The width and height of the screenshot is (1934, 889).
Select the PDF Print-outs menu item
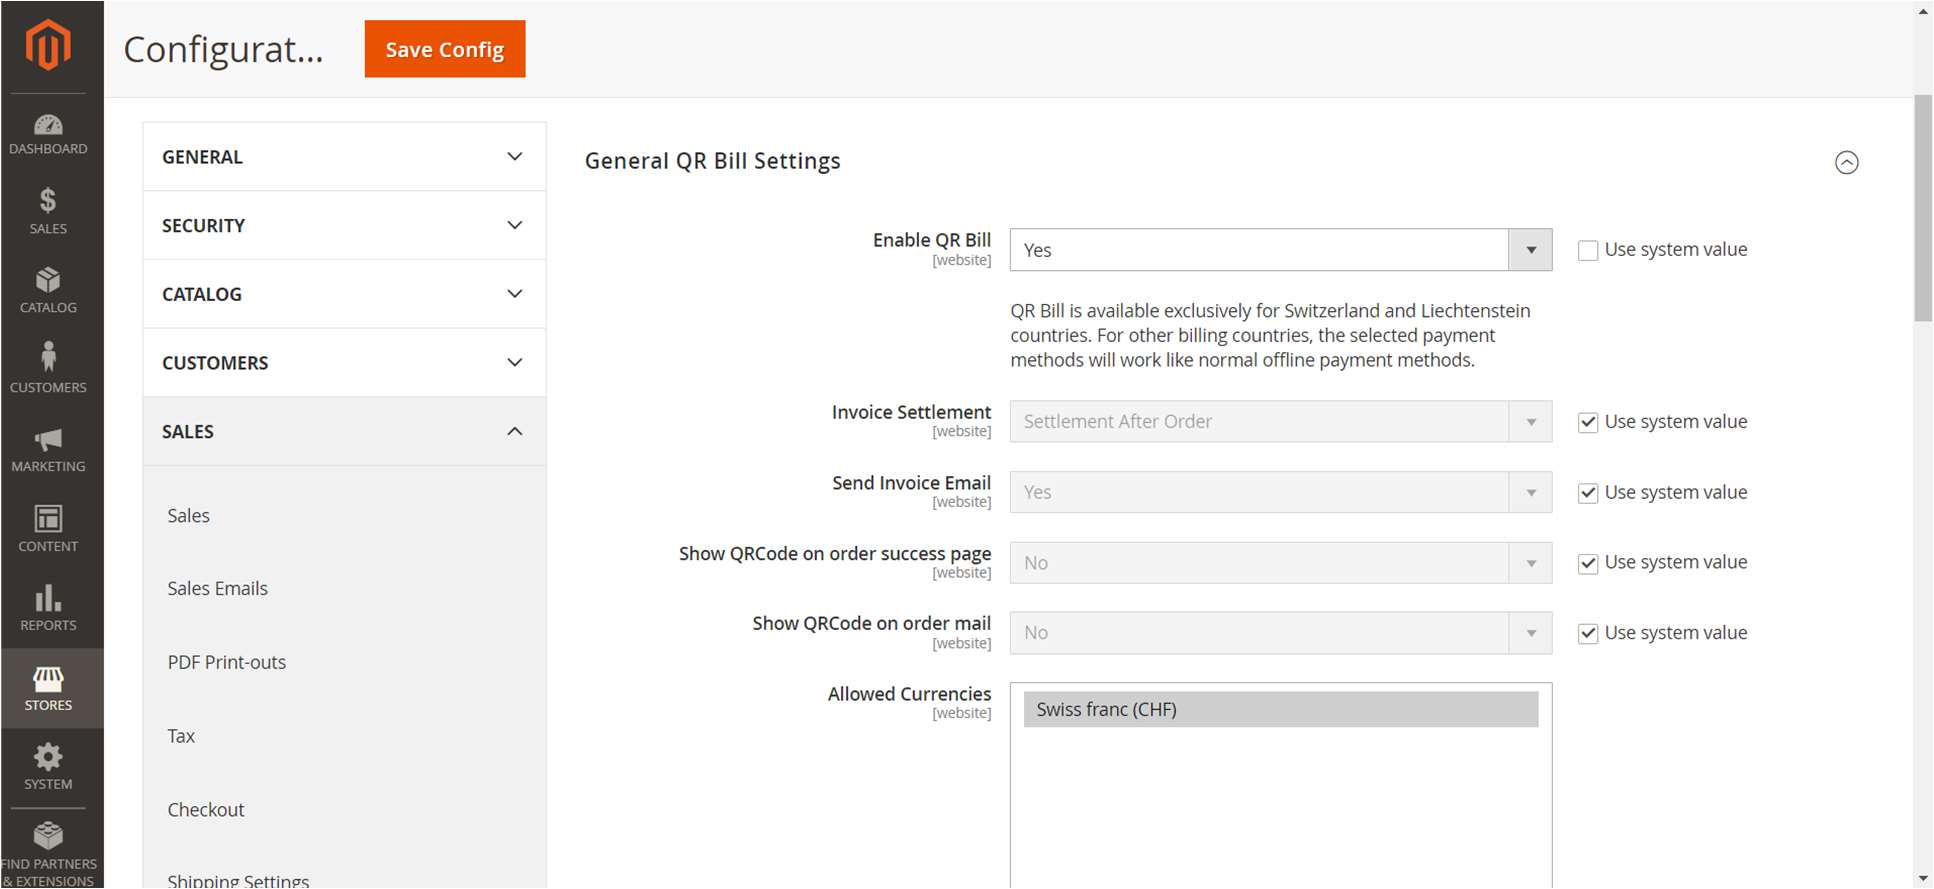(x=227, y=663)
